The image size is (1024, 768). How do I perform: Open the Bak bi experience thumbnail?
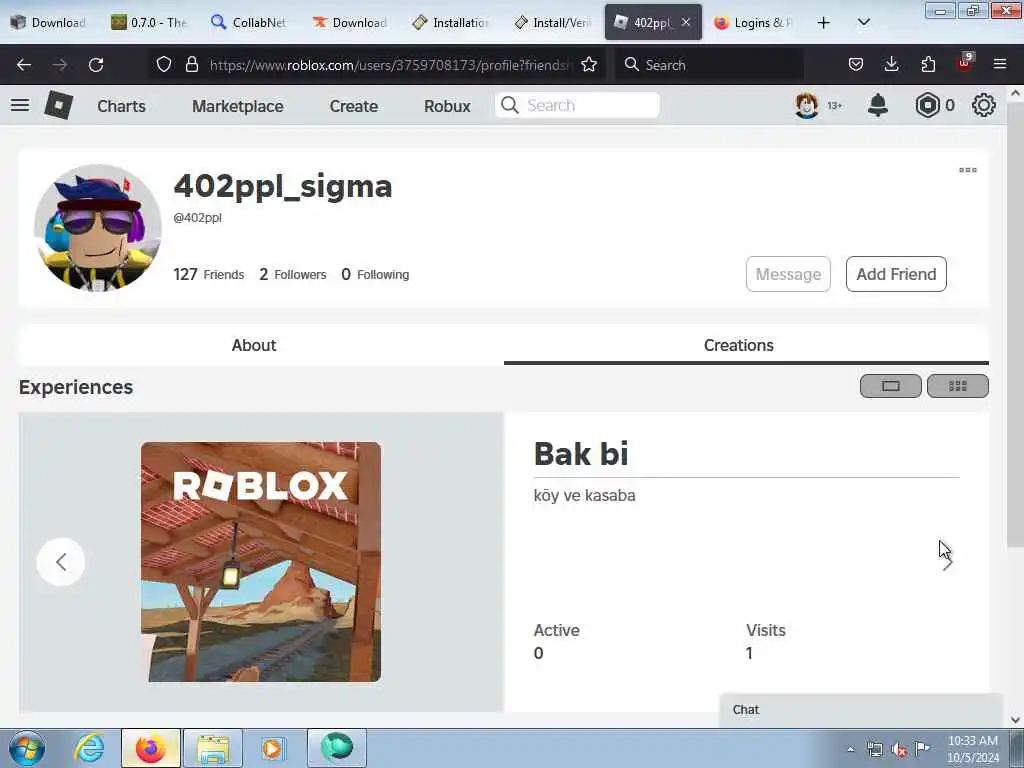click(x=261, y=562)
